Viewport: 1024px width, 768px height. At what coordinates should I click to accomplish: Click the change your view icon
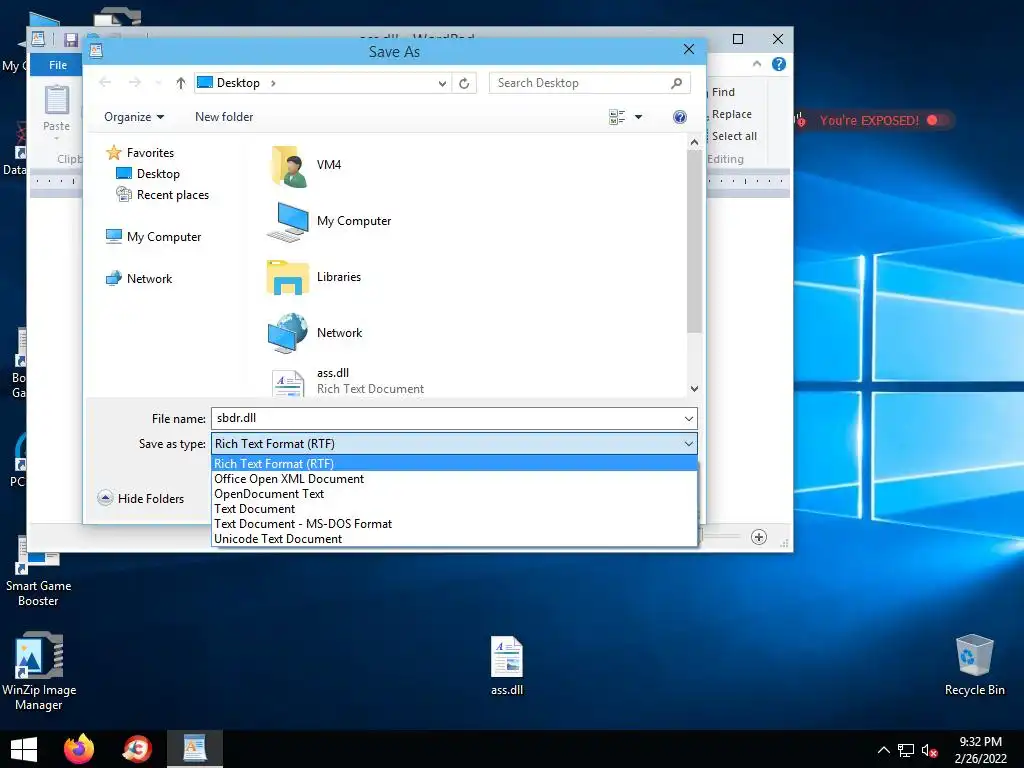(x=617, y=117)
